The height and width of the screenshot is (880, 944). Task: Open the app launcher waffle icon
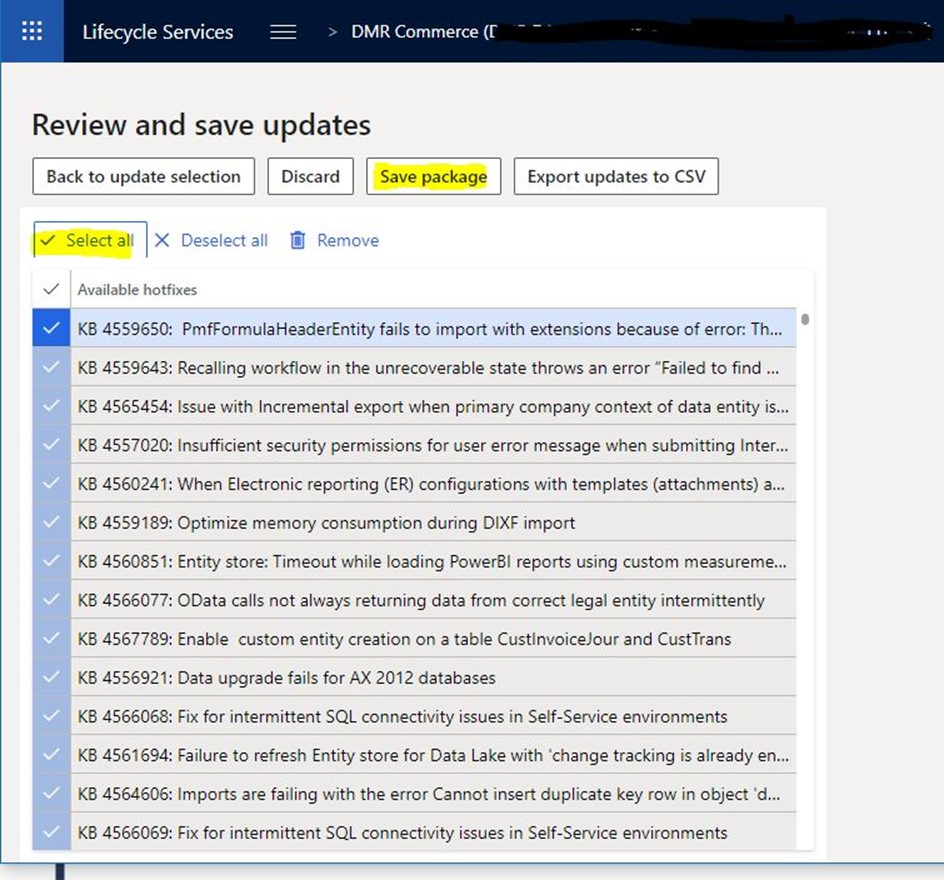coord(32,31)
